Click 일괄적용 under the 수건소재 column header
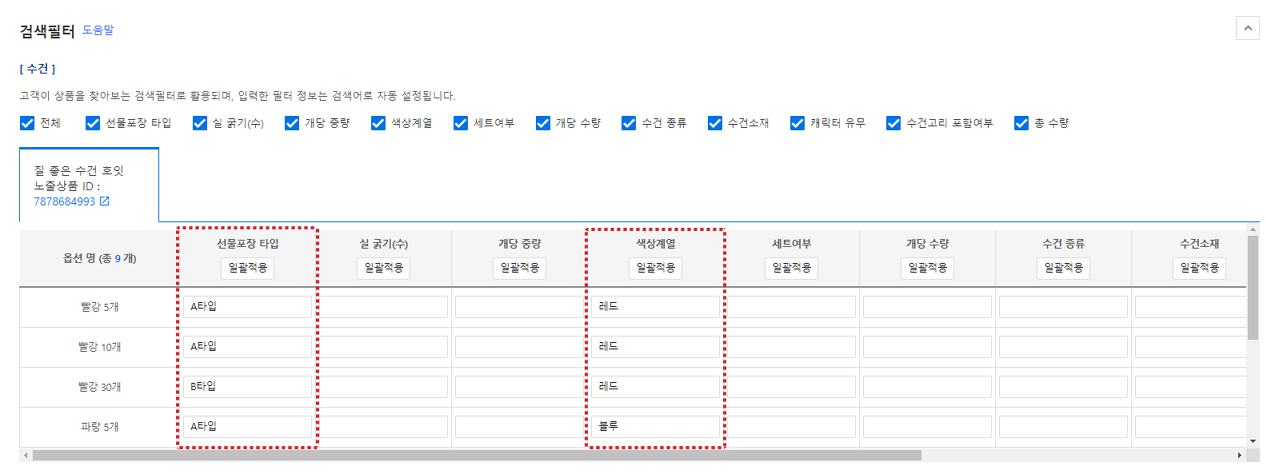 pos(1199,268)
